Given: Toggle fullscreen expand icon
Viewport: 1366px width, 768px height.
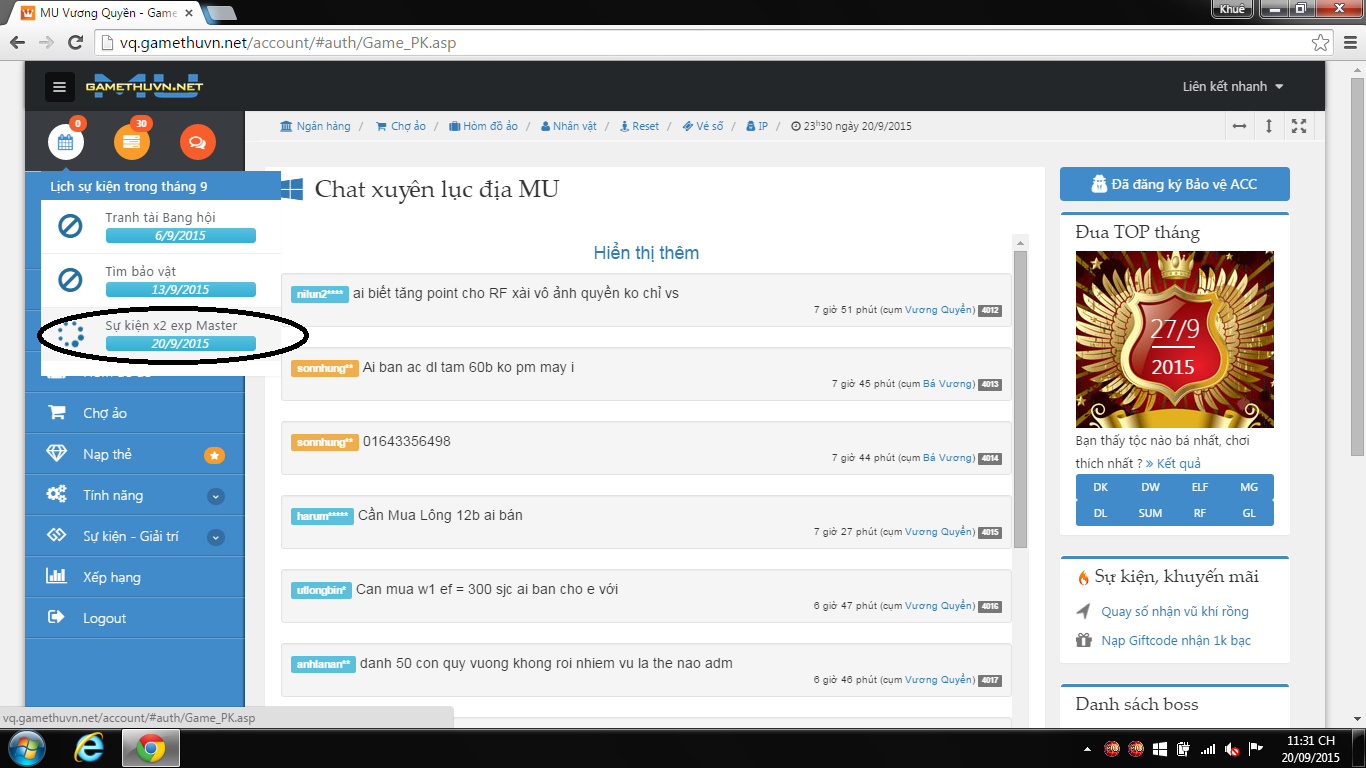Looking at the screenshot, I should [x=1299, y=126].
